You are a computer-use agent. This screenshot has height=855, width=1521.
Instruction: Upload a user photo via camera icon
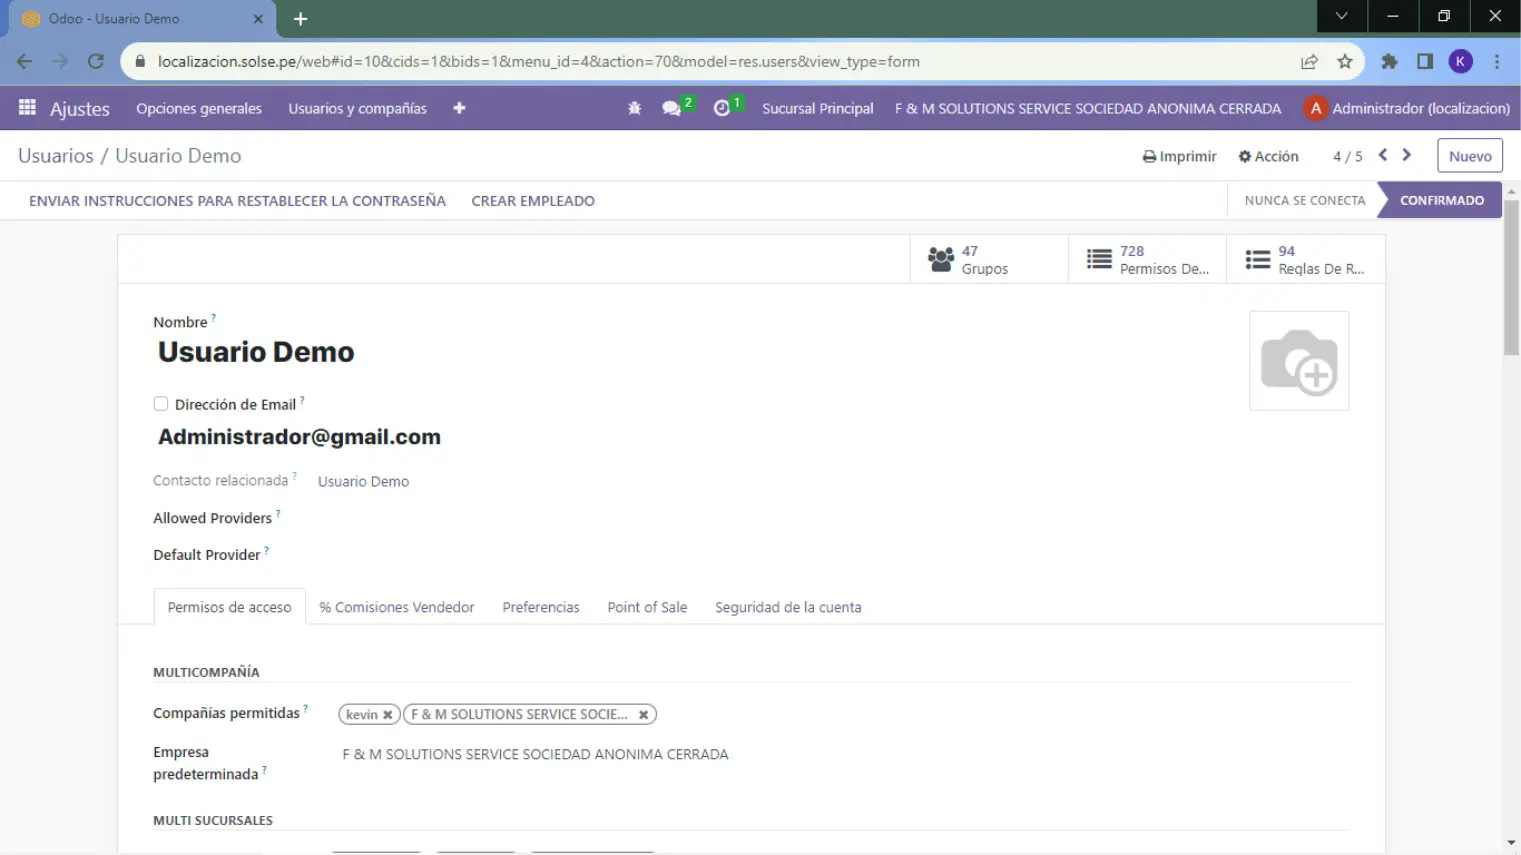[1299, 361]
